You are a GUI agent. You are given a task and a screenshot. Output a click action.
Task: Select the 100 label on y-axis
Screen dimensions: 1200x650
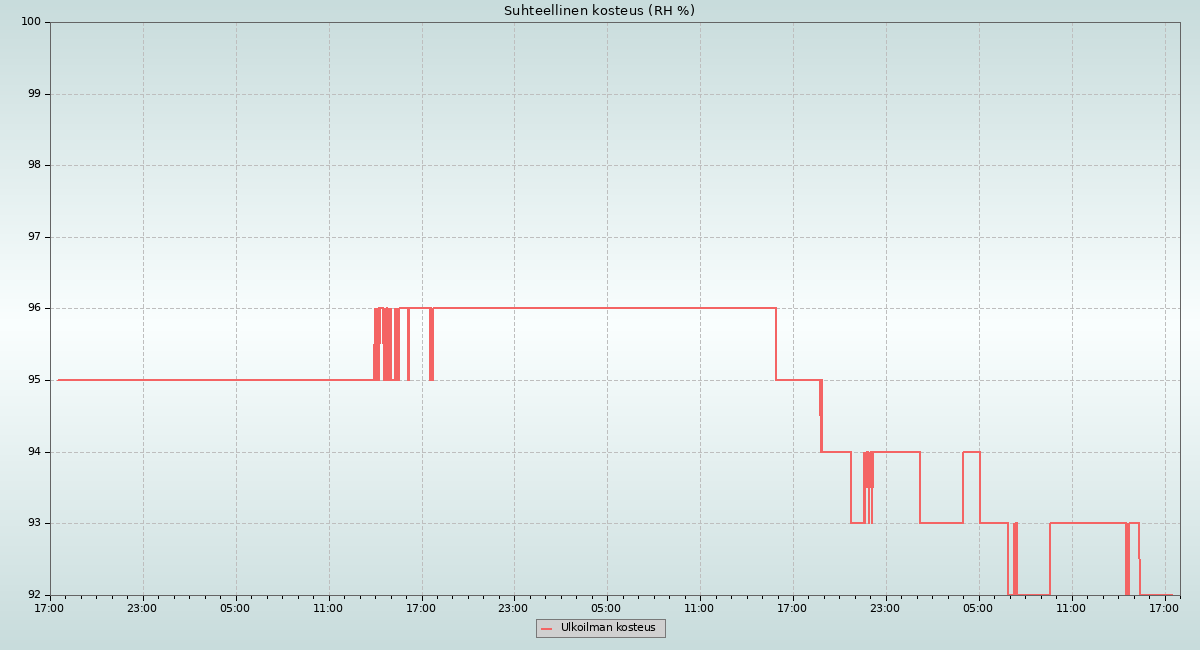31,22
